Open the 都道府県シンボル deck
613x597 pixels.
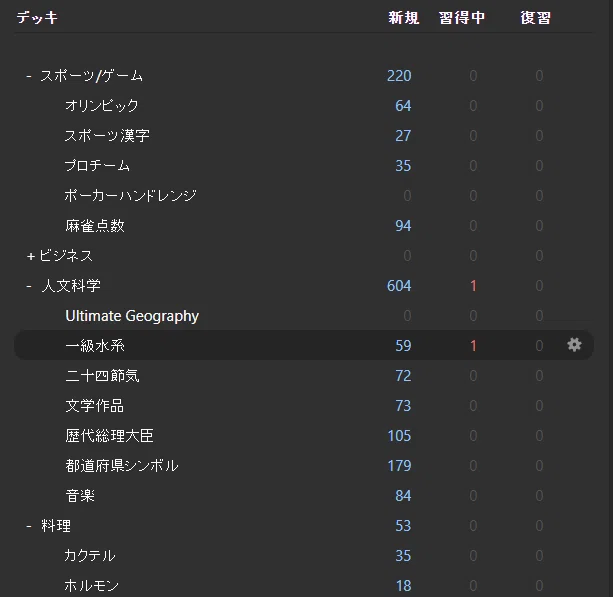(x=122, y=466)
